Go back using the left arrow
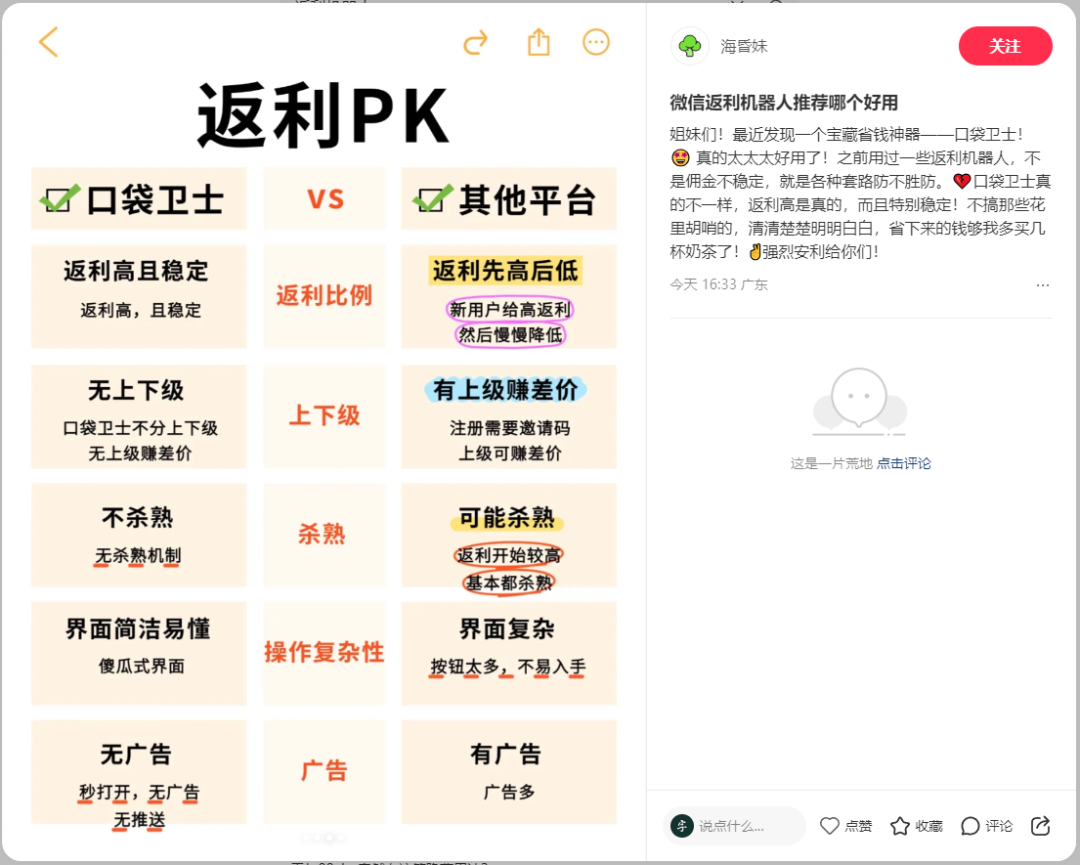The height and width of the screenshot is (865, 1080). pyautogui.click(x=48, y=42)
